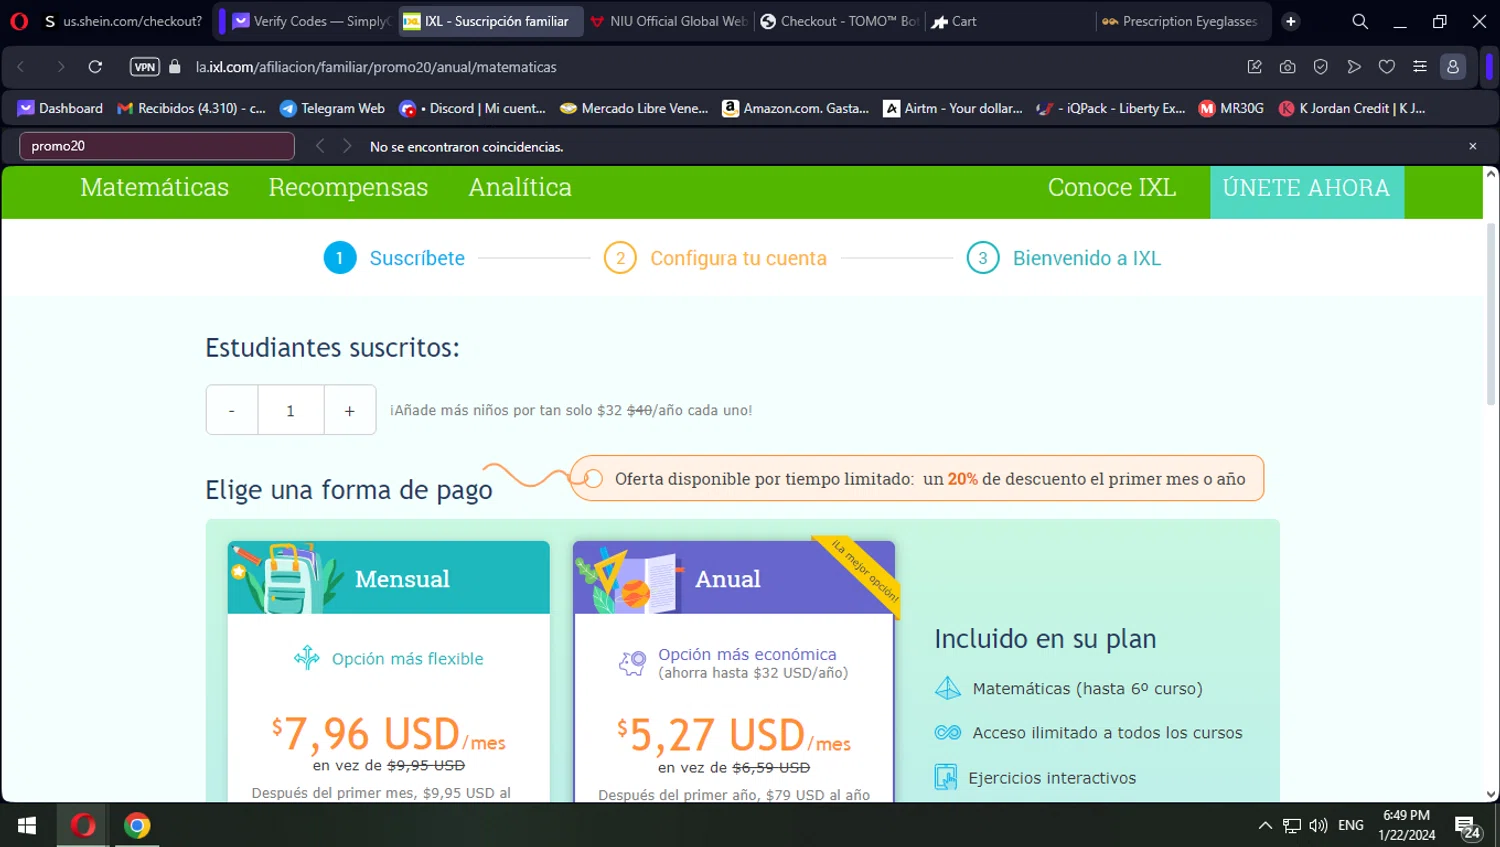Click the address bar URL field
1500x847 pixels.
(x=700, y=67)
